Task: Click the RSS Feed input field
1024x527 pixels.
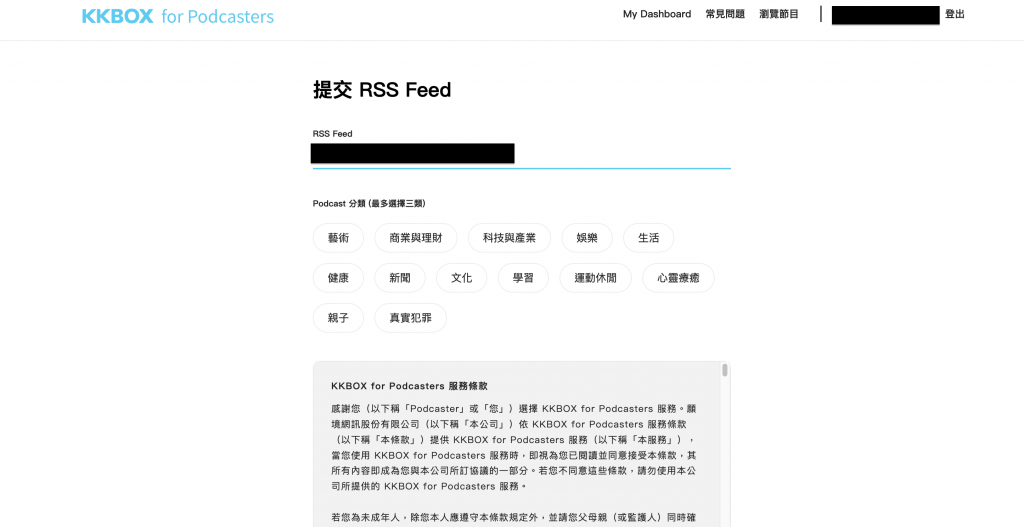Action: (x=521, y=155)
